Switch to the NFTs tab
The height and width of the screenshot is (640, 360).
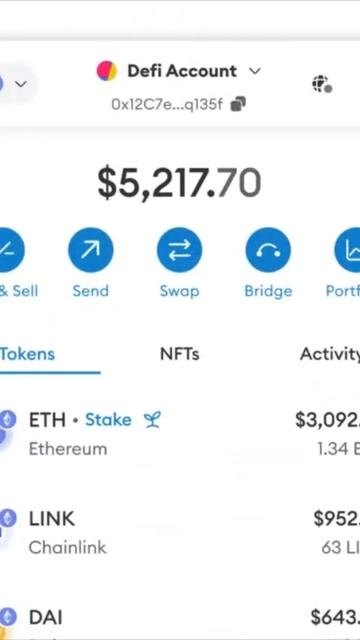(180, 354)
